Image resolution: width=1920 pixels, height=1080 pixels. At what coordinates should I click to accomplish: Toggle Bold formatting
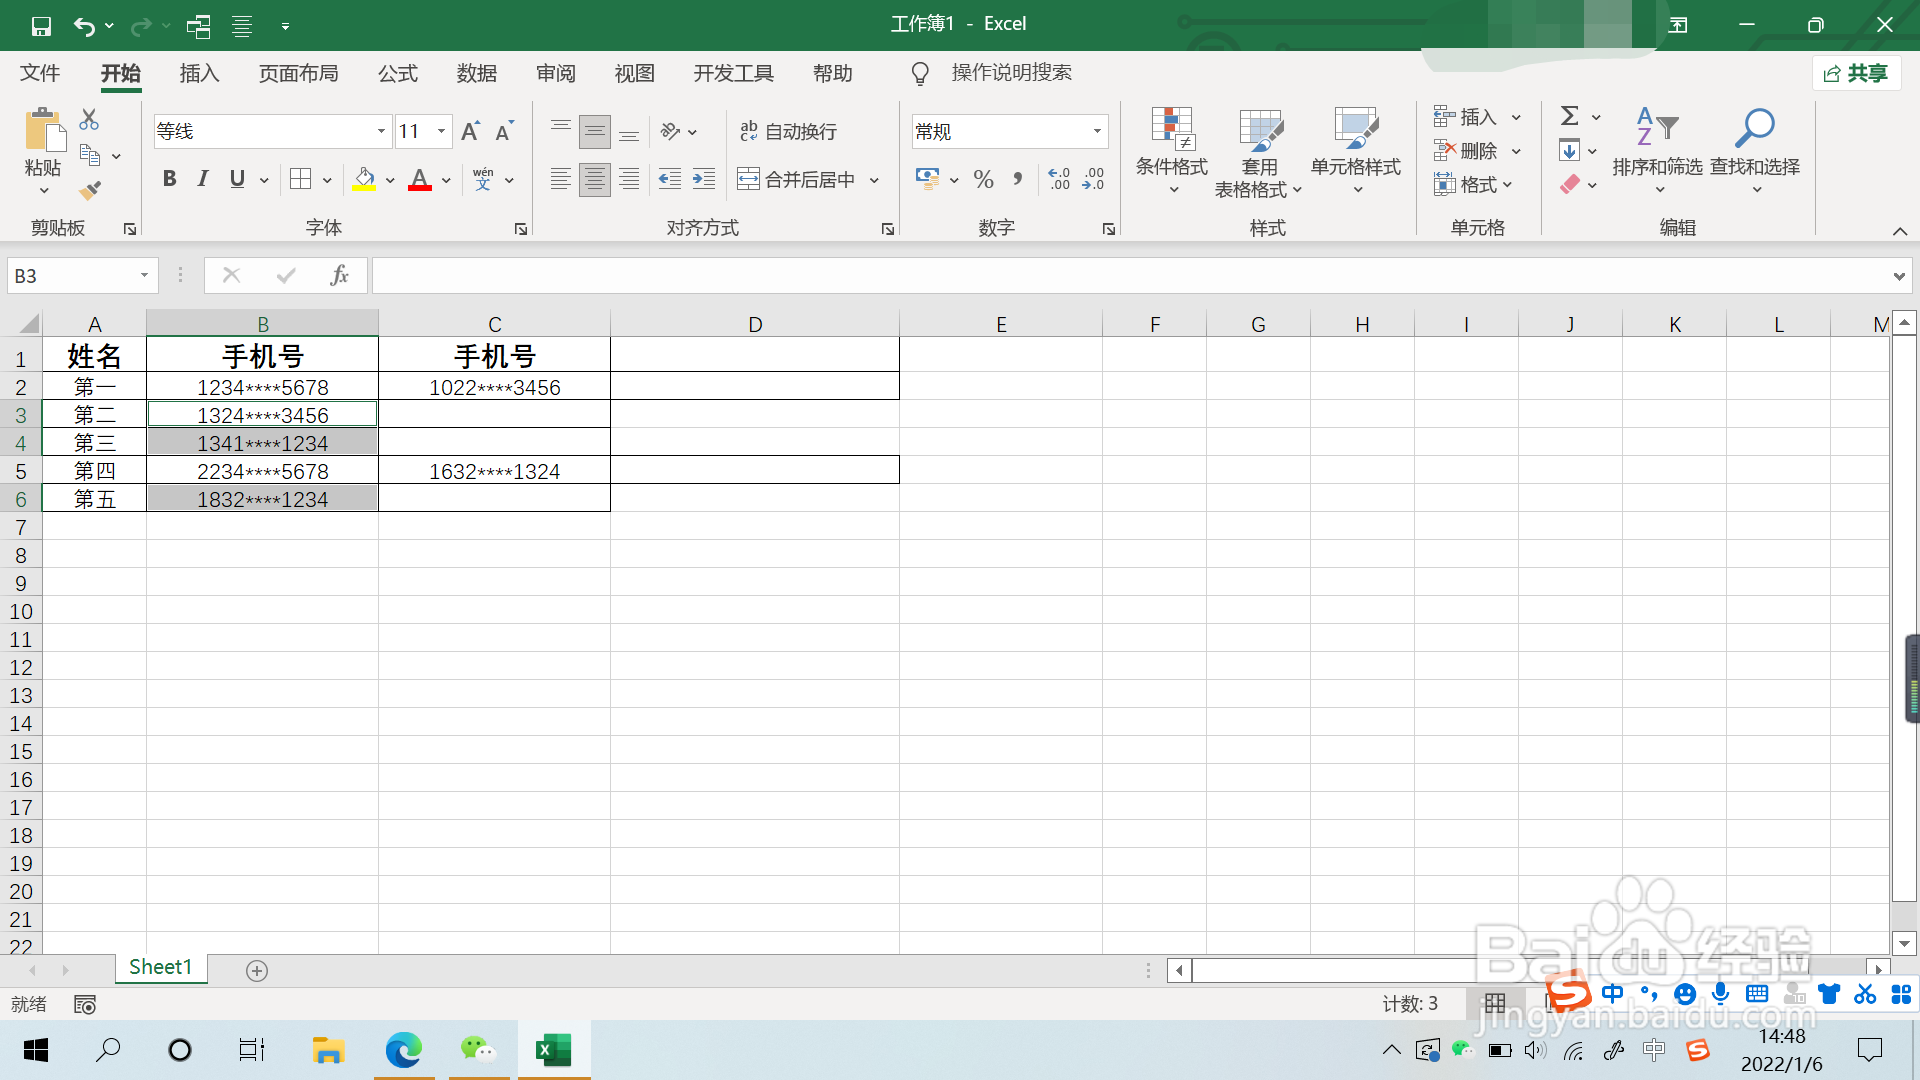pos(169,179)
